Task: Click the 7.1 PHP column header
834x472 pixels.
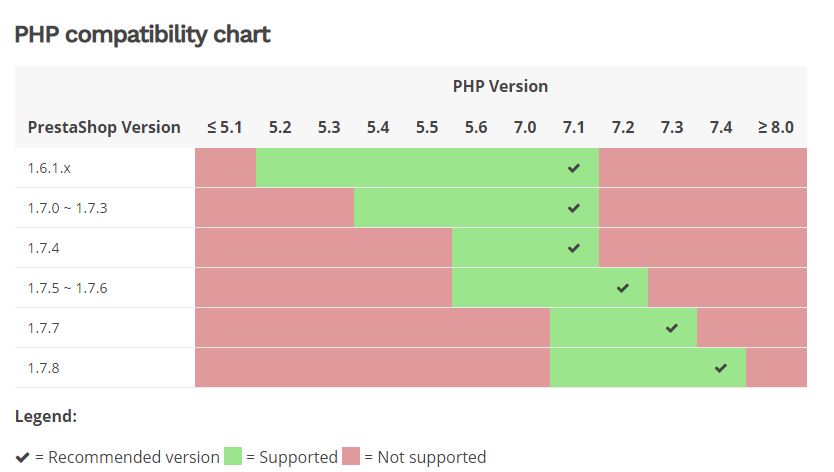Action: coord(574,127)
